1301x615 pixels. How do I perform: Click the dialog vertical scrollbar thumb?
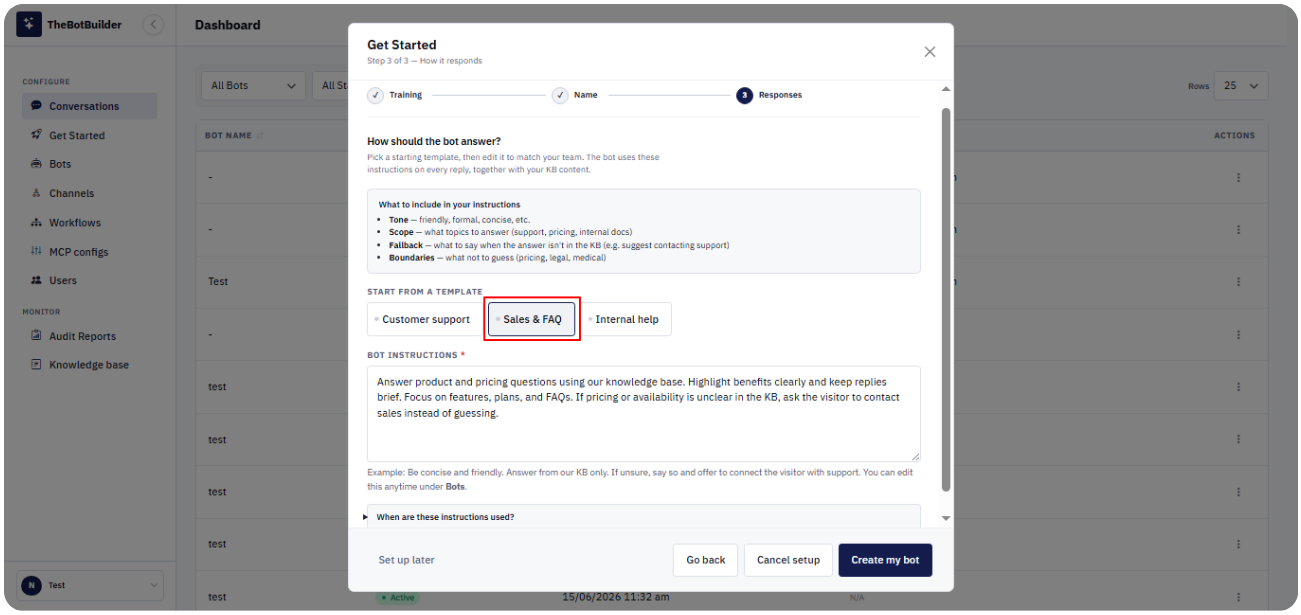click(946, 298)
